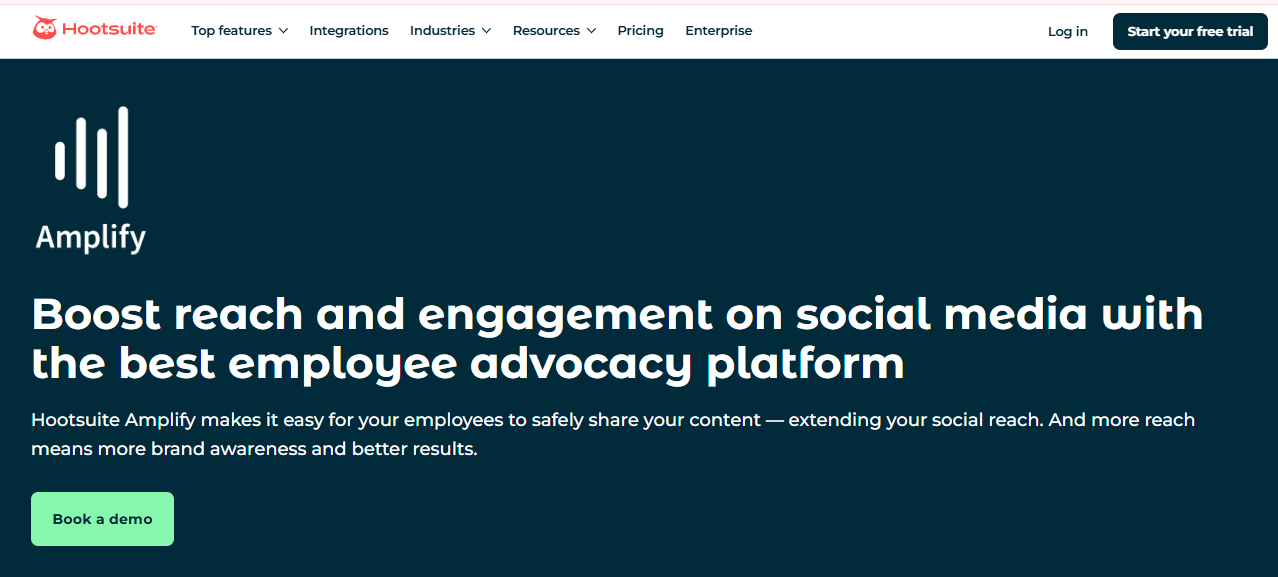Click the Log in link
1278x577 pixels.
tap(1067, 32)
